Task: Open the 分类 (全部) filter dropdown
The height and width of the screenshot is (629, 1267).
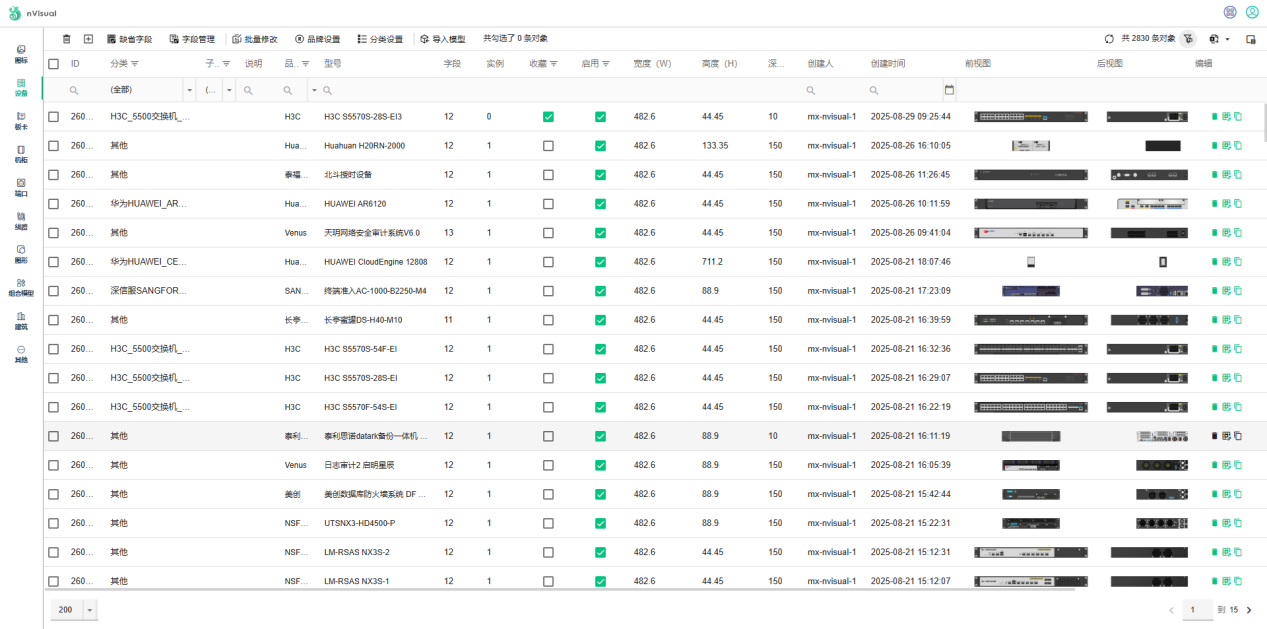Action: click(189, 90)
